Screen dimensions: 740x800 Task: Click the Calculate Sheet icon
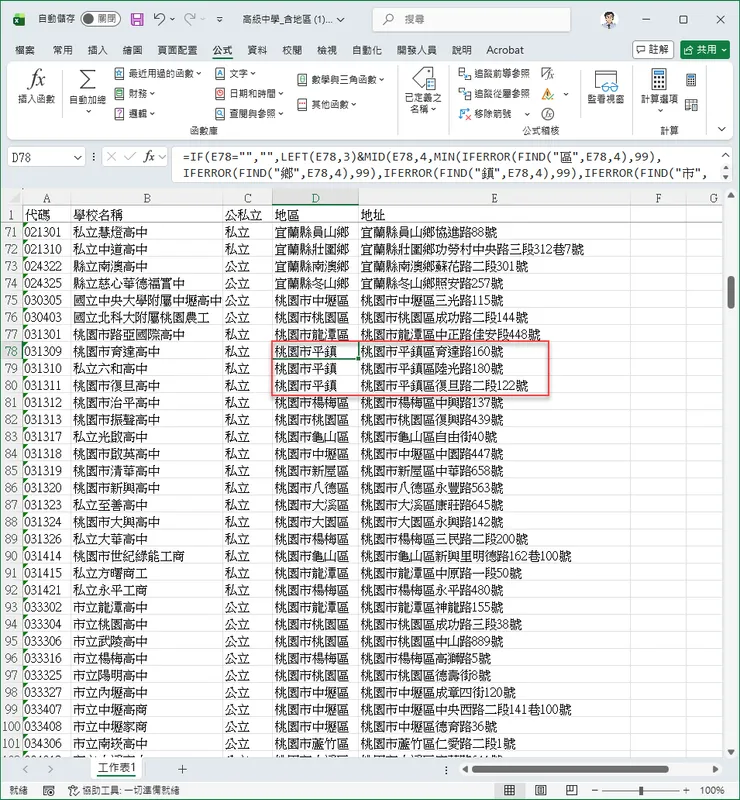[x=691, y=105]
